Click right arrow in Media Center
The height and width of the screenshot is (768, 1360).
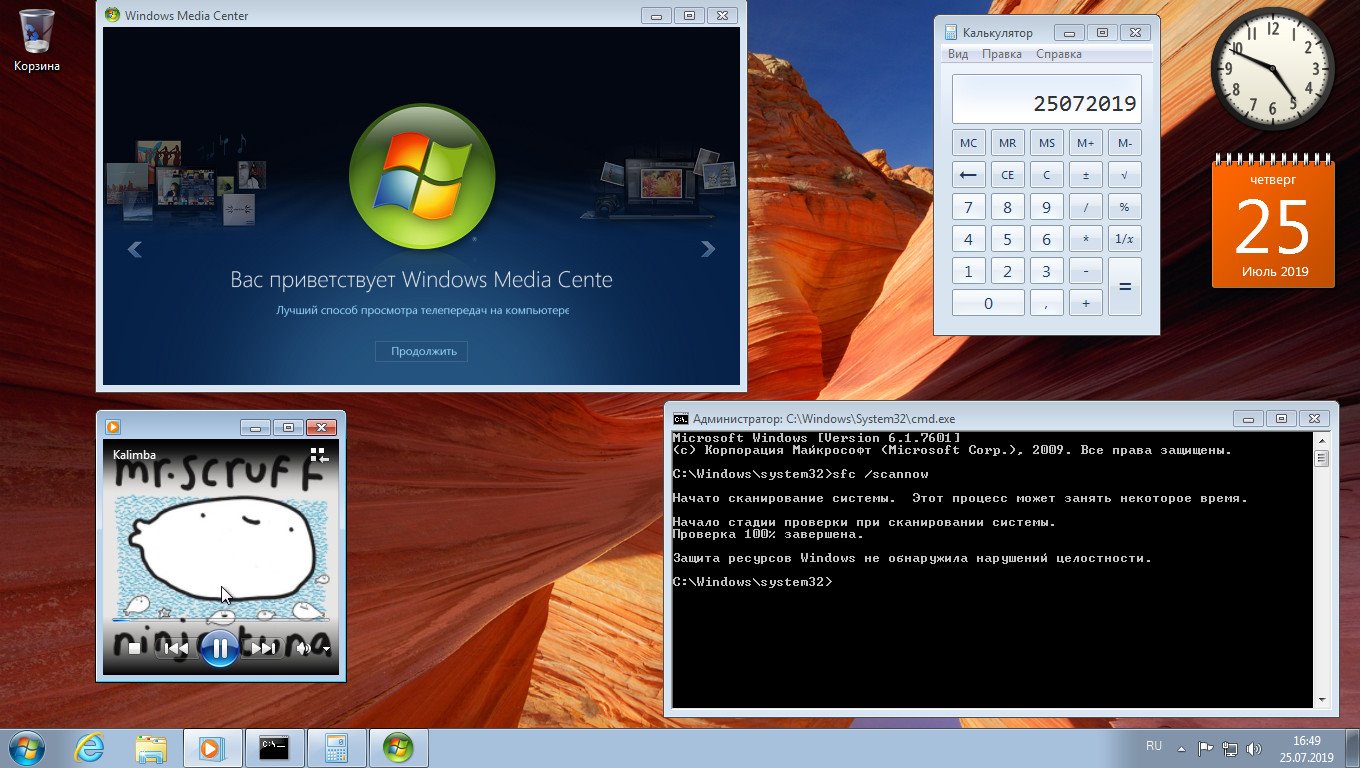pyautogui.click(x=708, y=249)
